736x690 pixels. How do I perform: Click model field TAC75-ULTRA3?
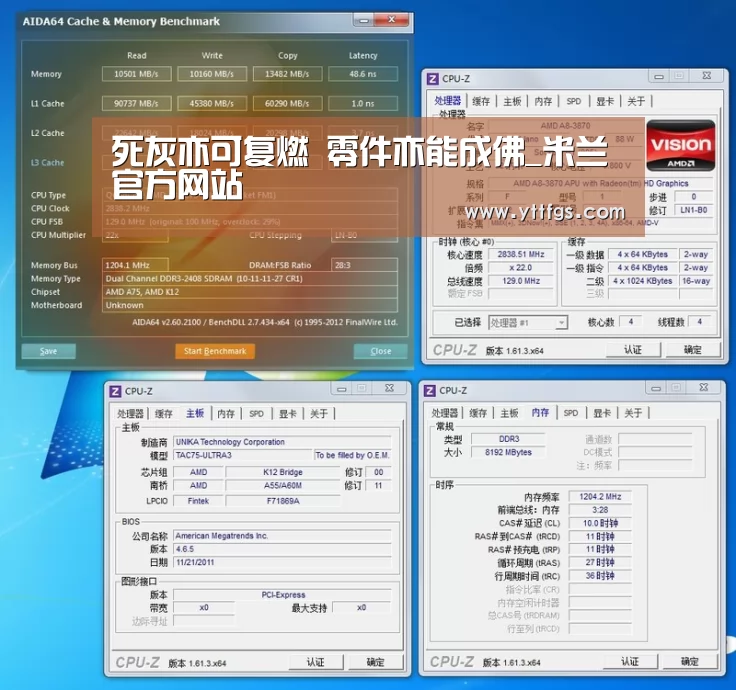[x=242, y=455]
